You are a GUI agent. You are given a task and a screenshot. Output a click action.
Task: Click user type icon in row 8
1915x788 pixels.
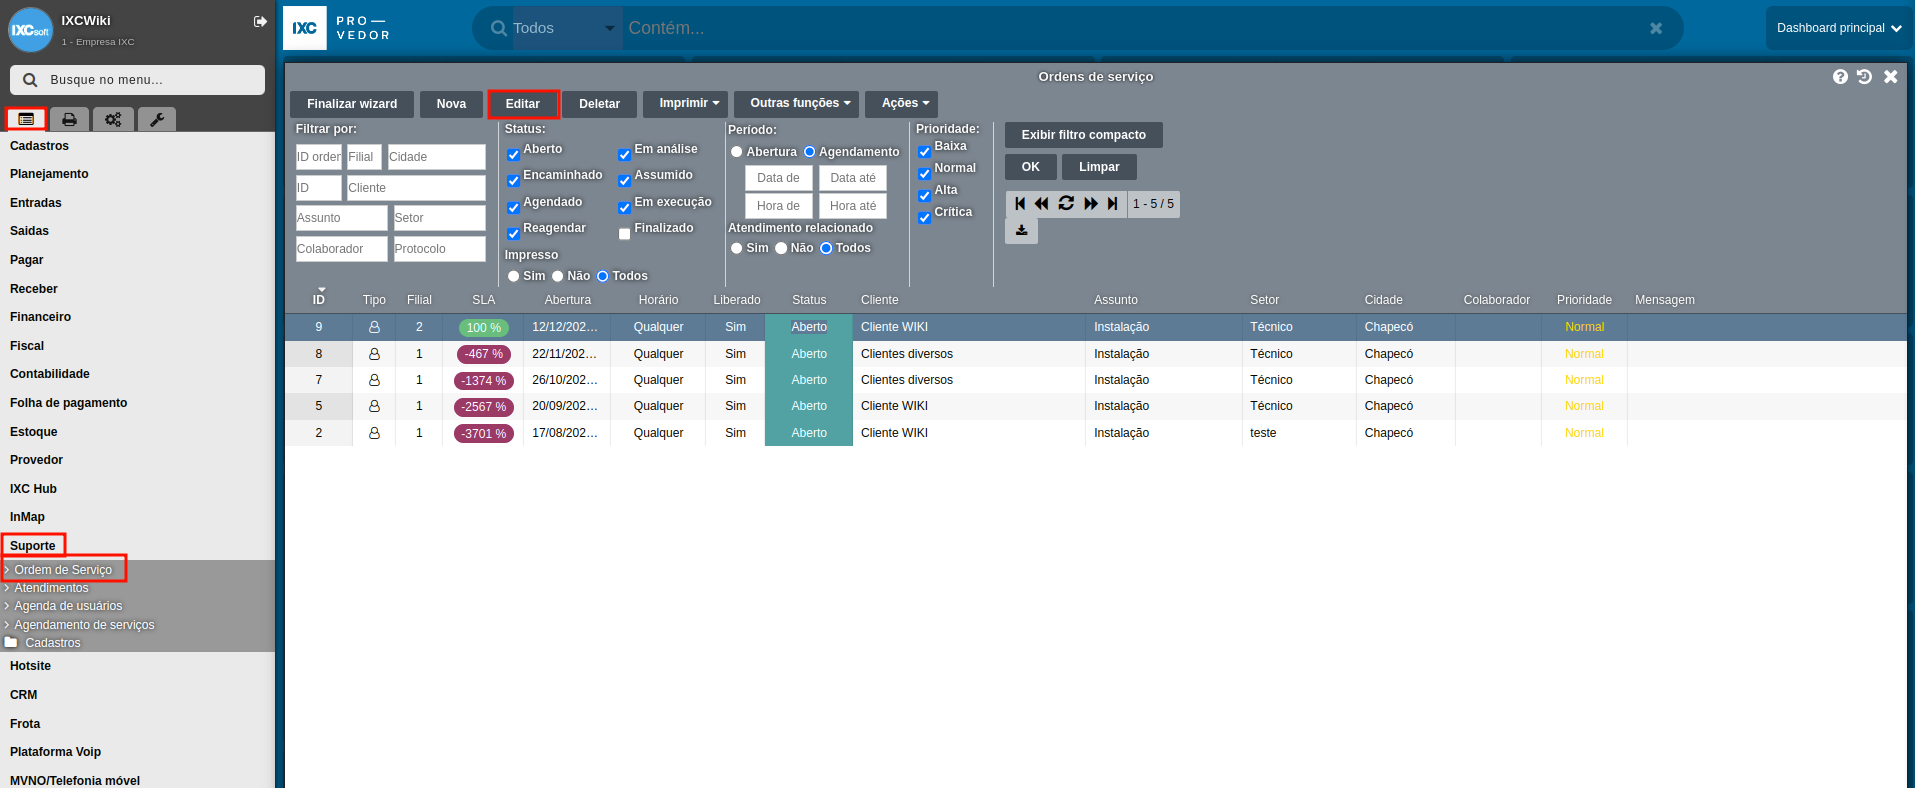(374, 354)
